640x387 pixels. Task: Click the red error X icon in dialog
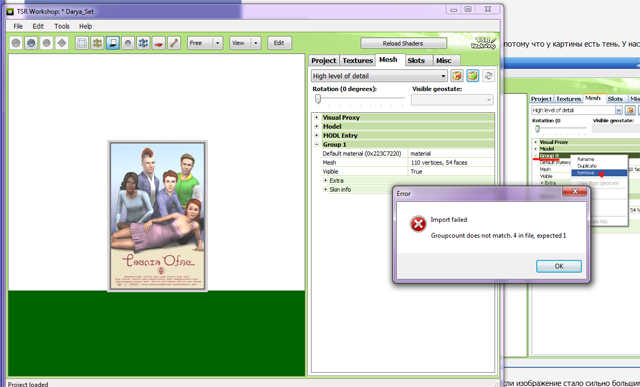418,224
